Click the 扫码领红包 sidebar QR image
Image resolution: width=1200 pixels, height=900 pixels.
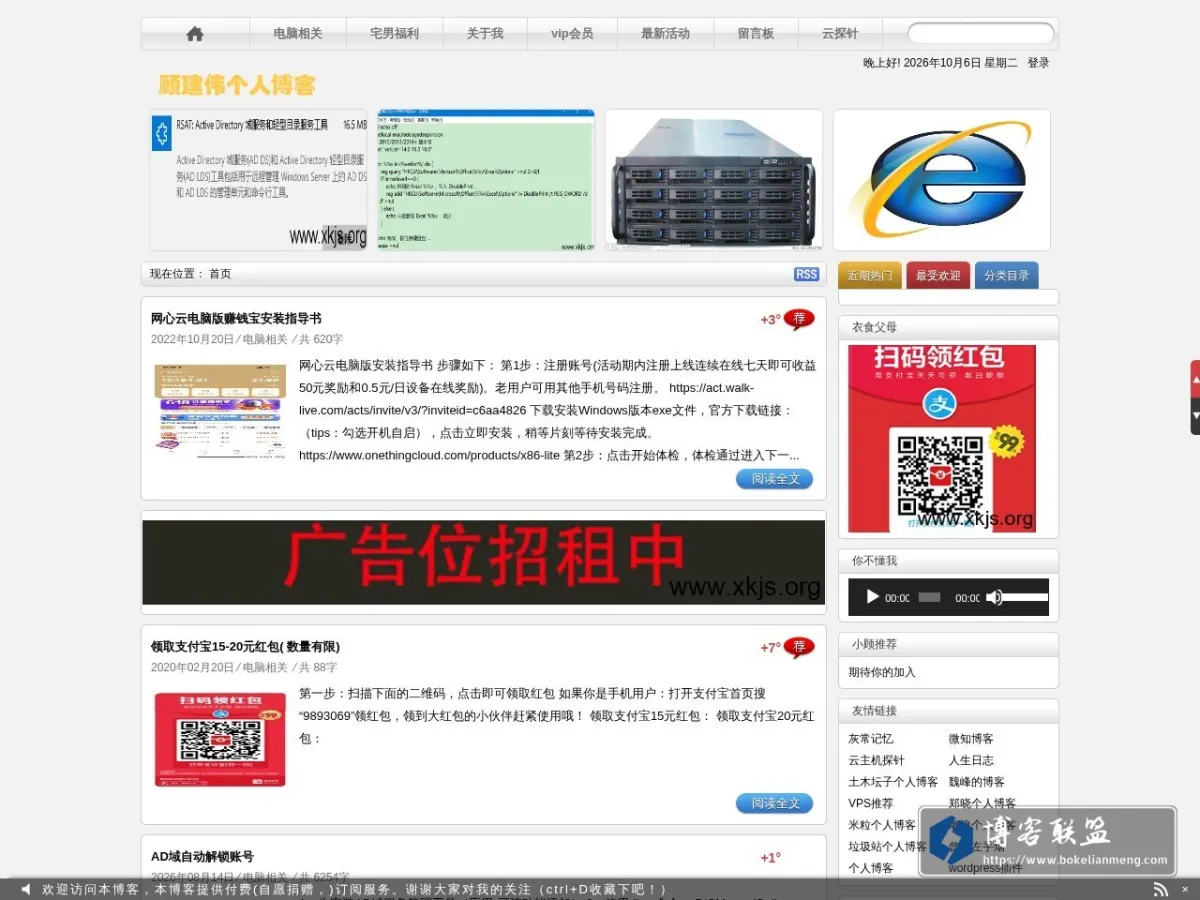pyautogui.click(x=942, y=439)
